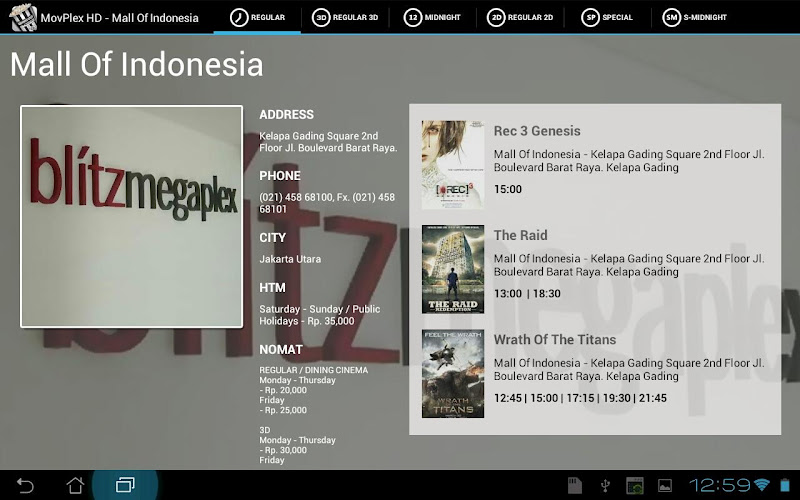Tap the address line under Rec 3 Genesis

pyautogui.click(x=629, y=161)
